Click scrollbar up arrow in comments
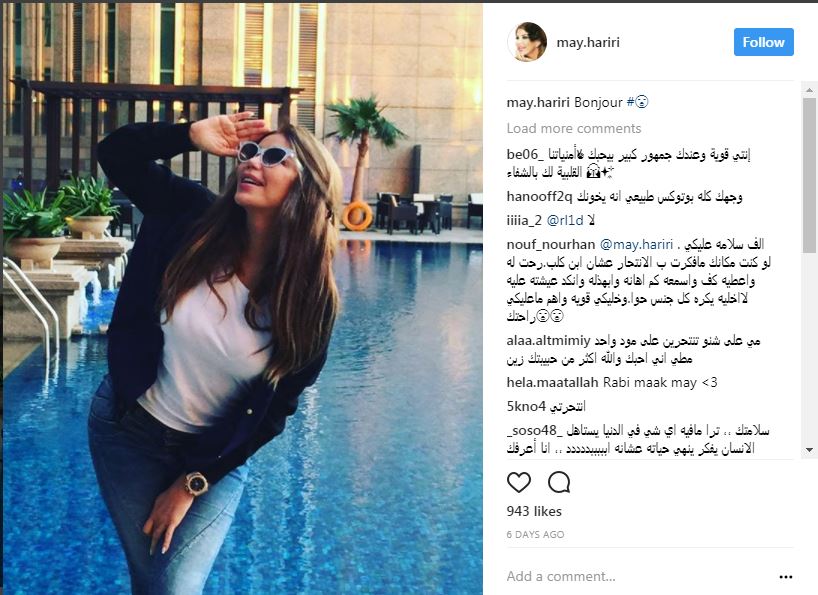The image size is (818, 595). click(809, 90)
